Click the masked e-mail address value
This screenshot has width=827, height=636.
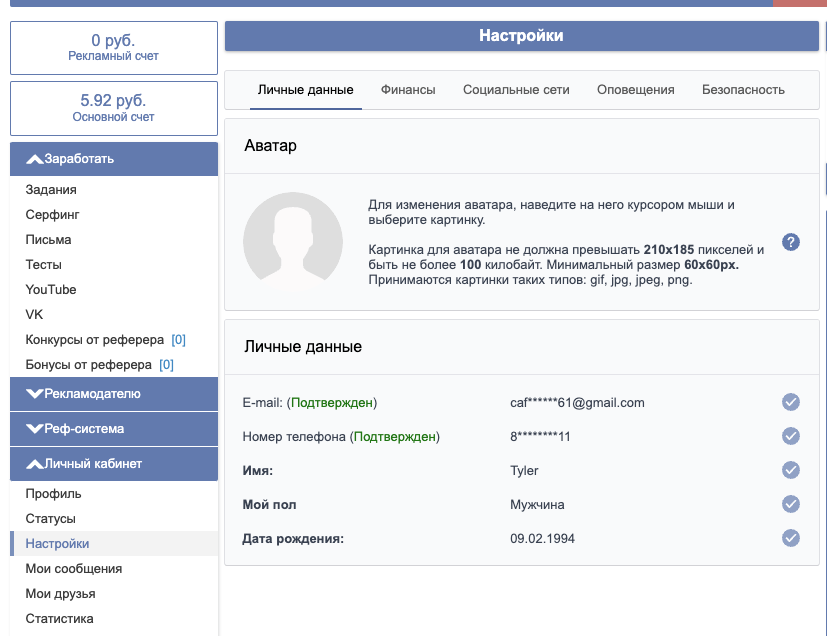pyautogui.click(x=577, y=403)
